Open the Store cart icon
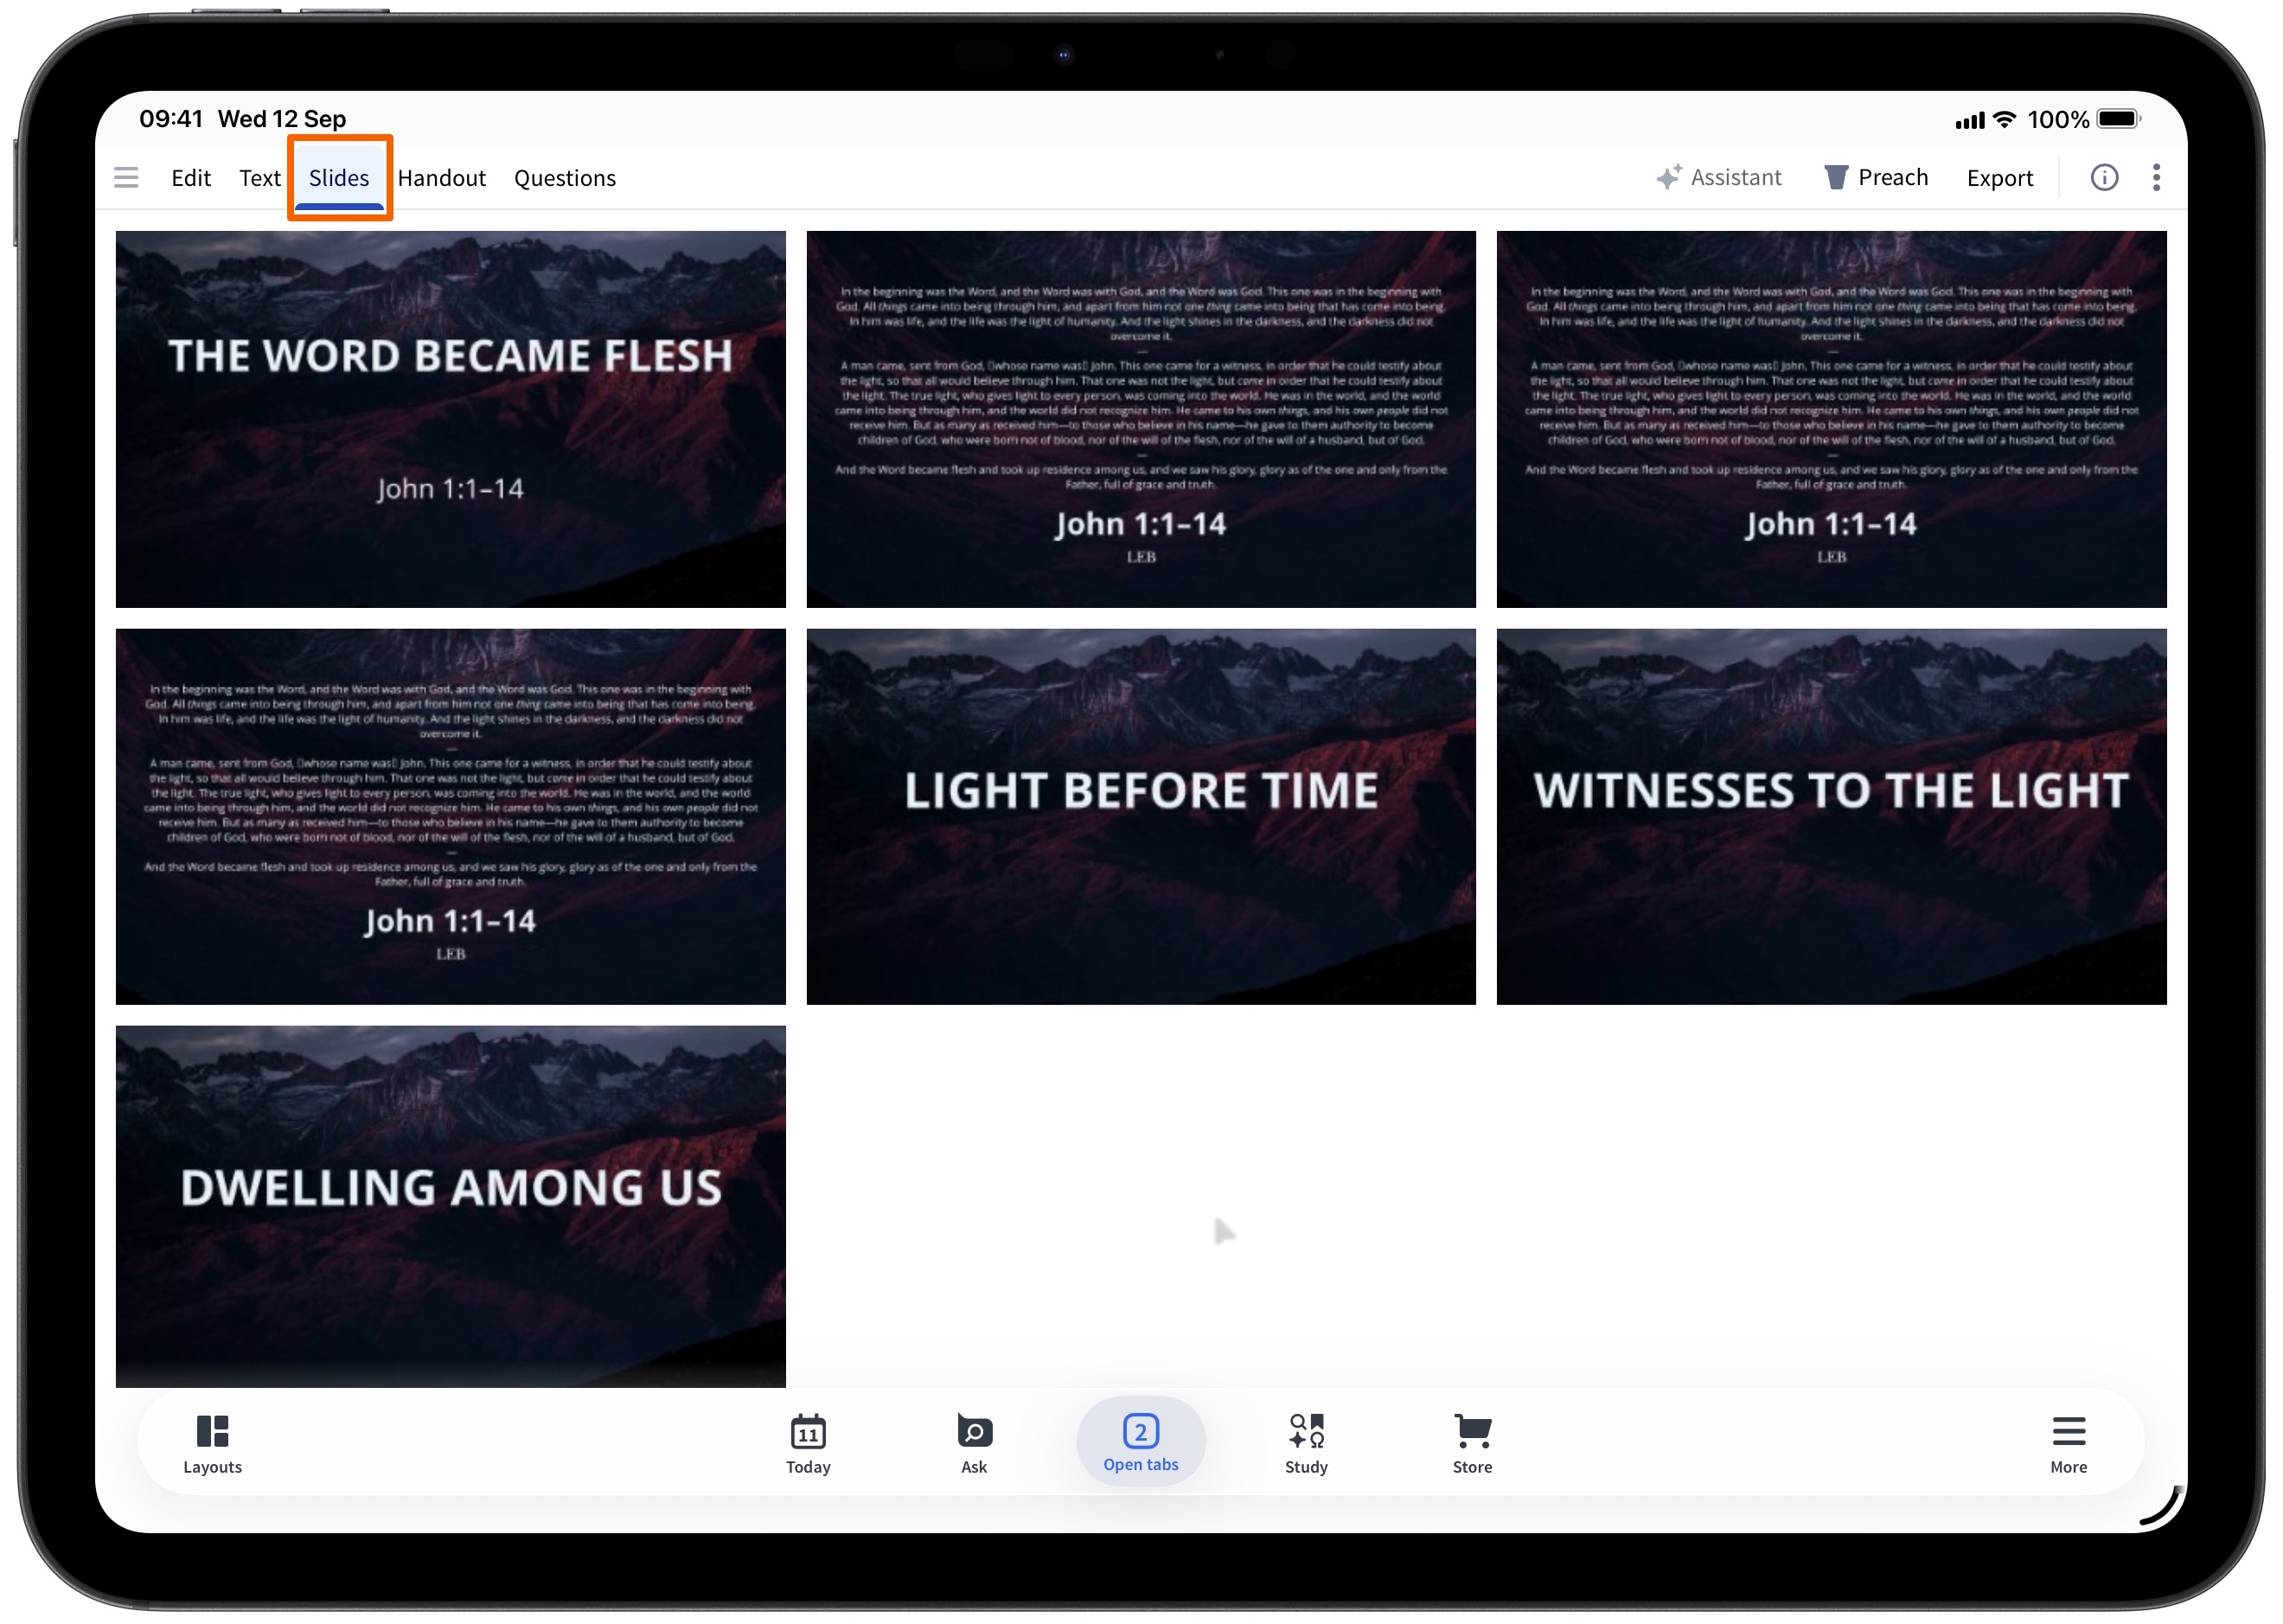This screenshot has width=2283, height=1624. pos(1473,1445)
